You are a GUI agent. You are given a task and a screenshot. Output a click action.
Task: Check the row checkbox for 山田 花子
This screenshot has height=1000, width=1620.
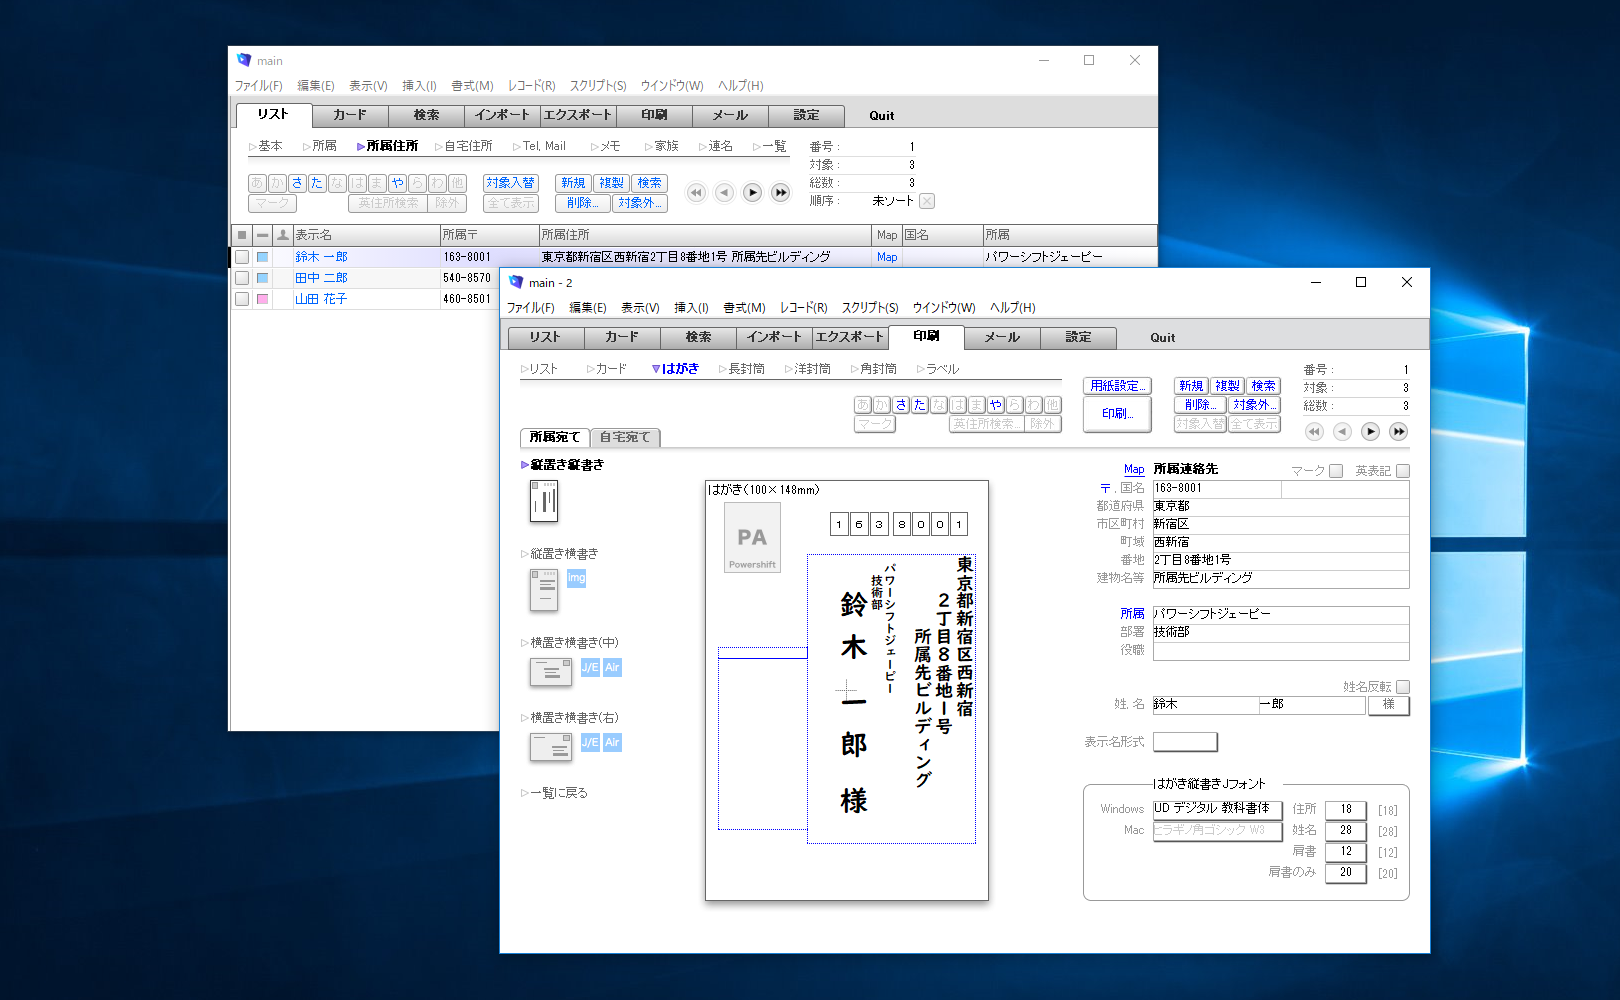tap(242, 299)
